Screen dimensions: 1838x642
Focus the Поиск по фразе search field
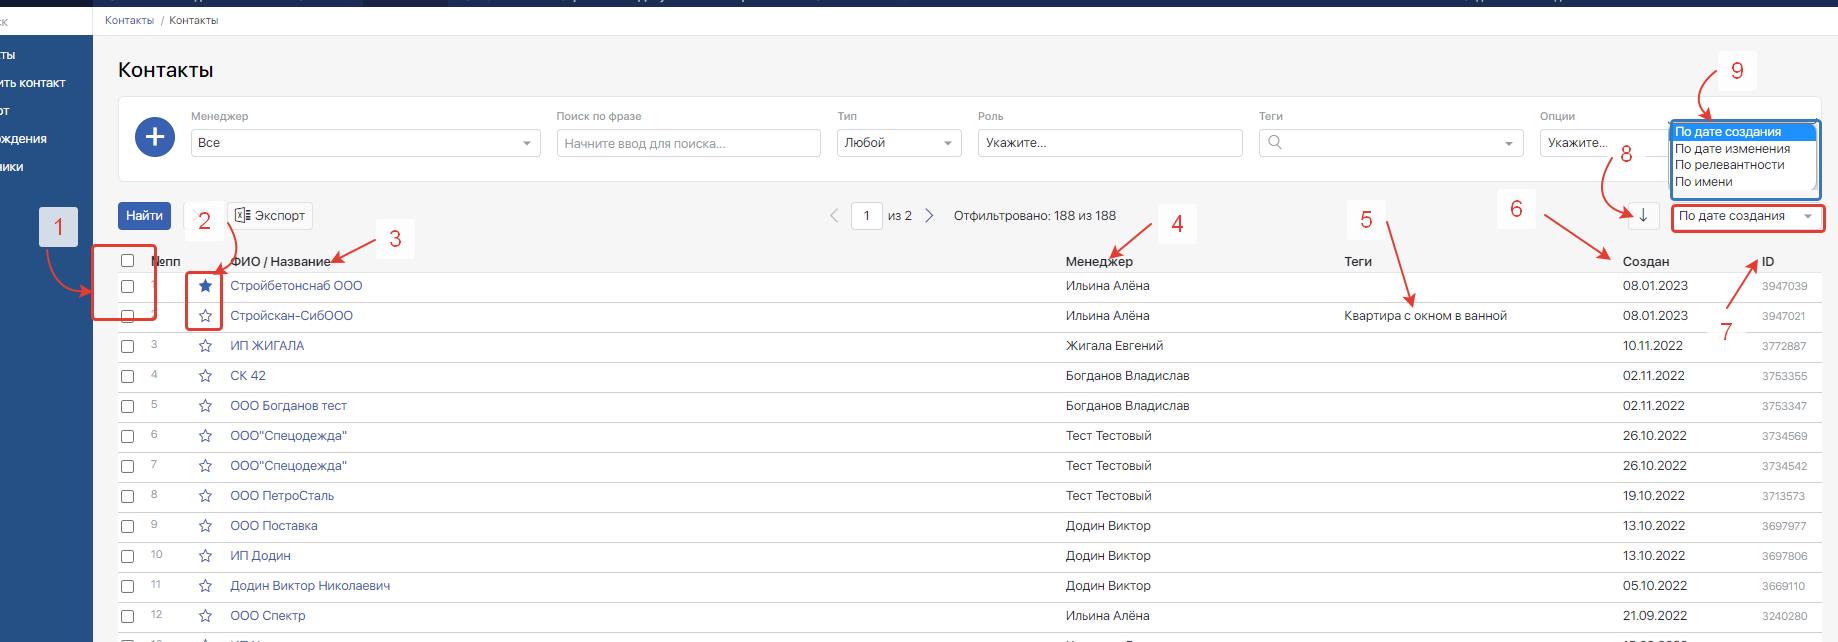[x=688, y=143]
